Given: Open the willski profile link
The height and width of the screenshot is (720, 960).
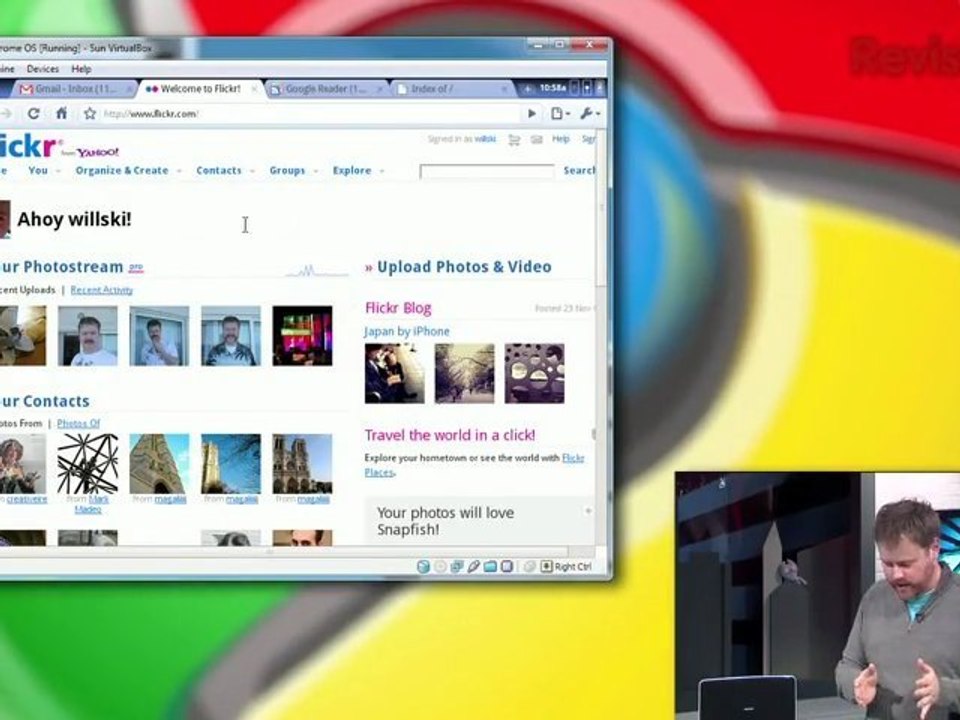Looking at the screenshot, I should click(x=486, y=139).
